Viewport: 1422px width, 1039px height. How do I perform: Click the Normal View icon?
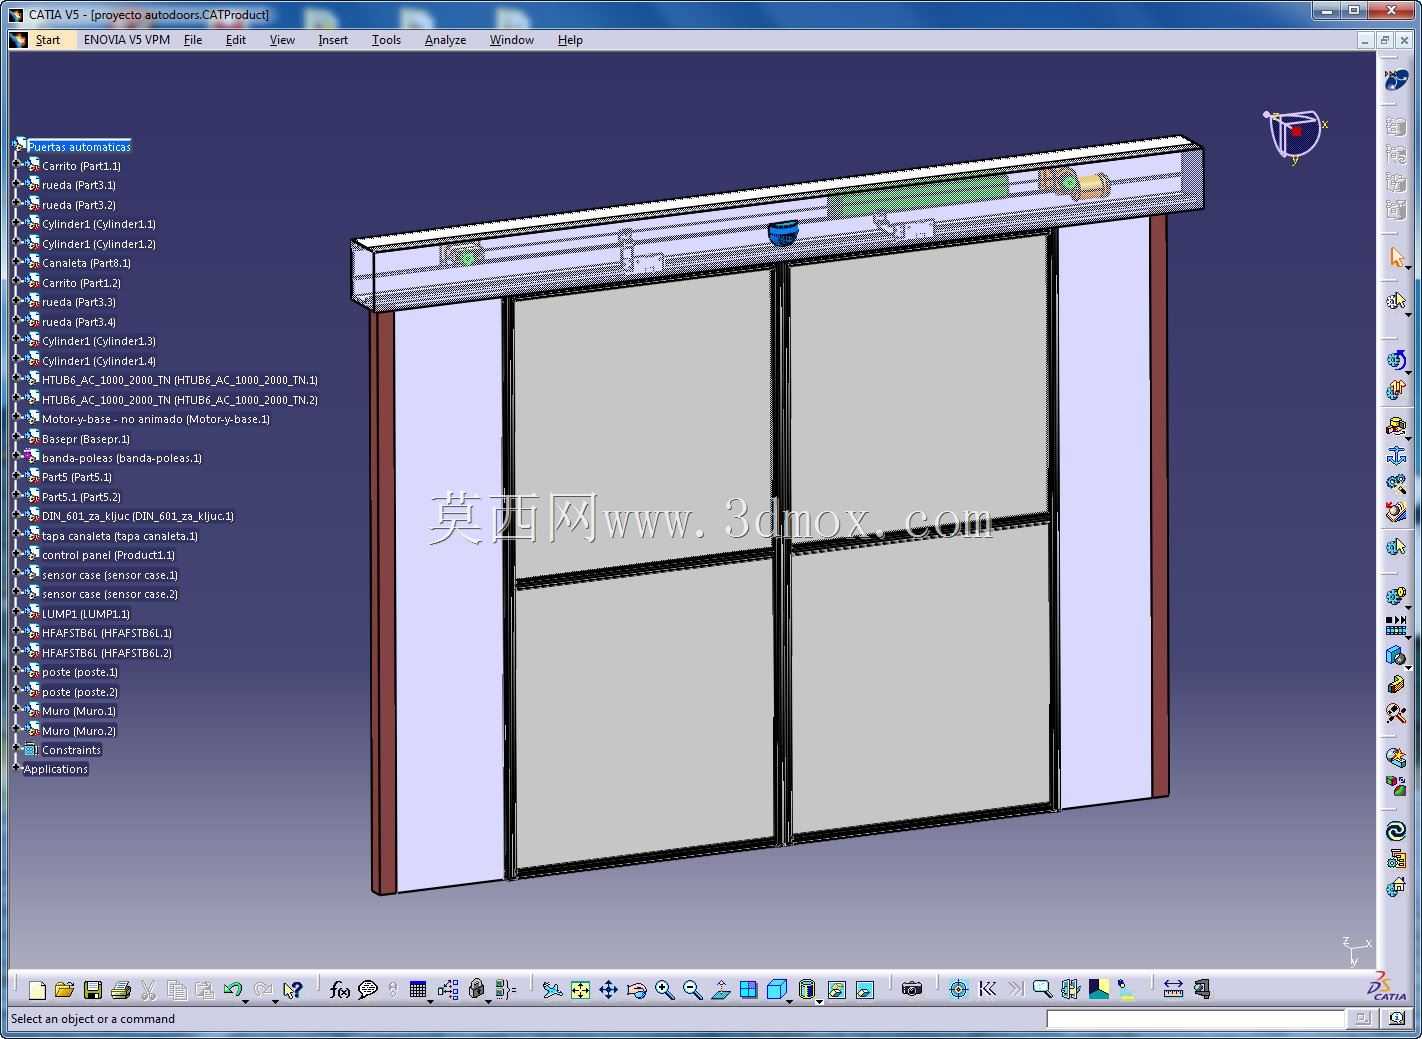click(720, 990)
